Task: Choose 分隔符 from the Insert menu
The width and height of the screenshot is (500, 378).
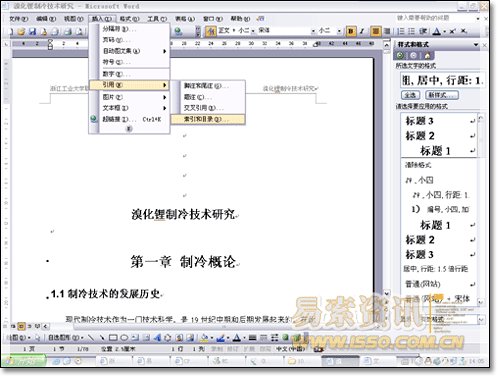Action: coord(129,29)
